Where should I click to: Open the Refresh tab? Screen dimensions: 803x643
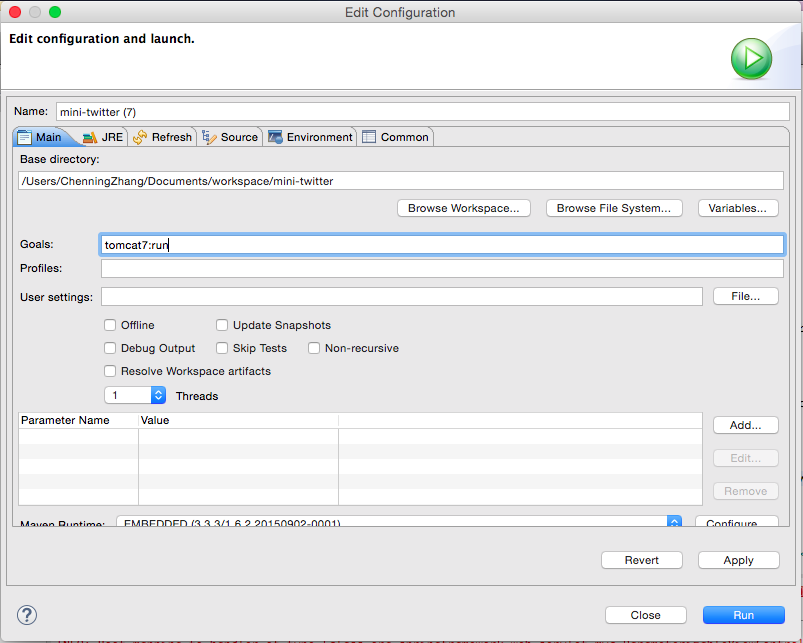[x=162, y=137]
